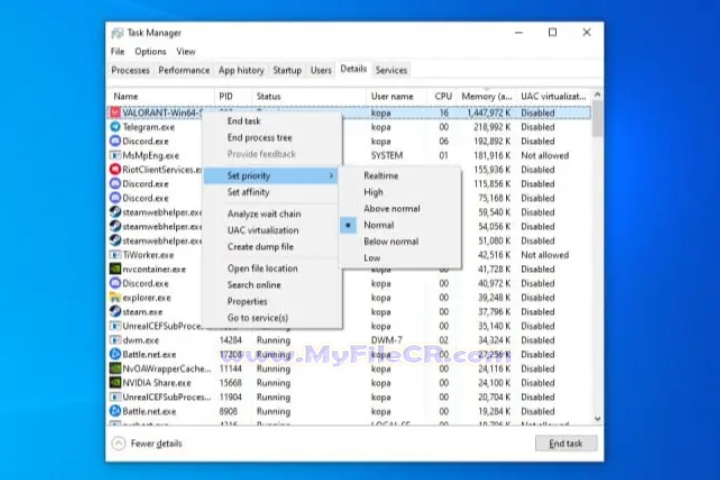Click the steamwebhelper icon with 51,080 K memory
This screenshot has width=720, height=480.
[x=115, y=241]
